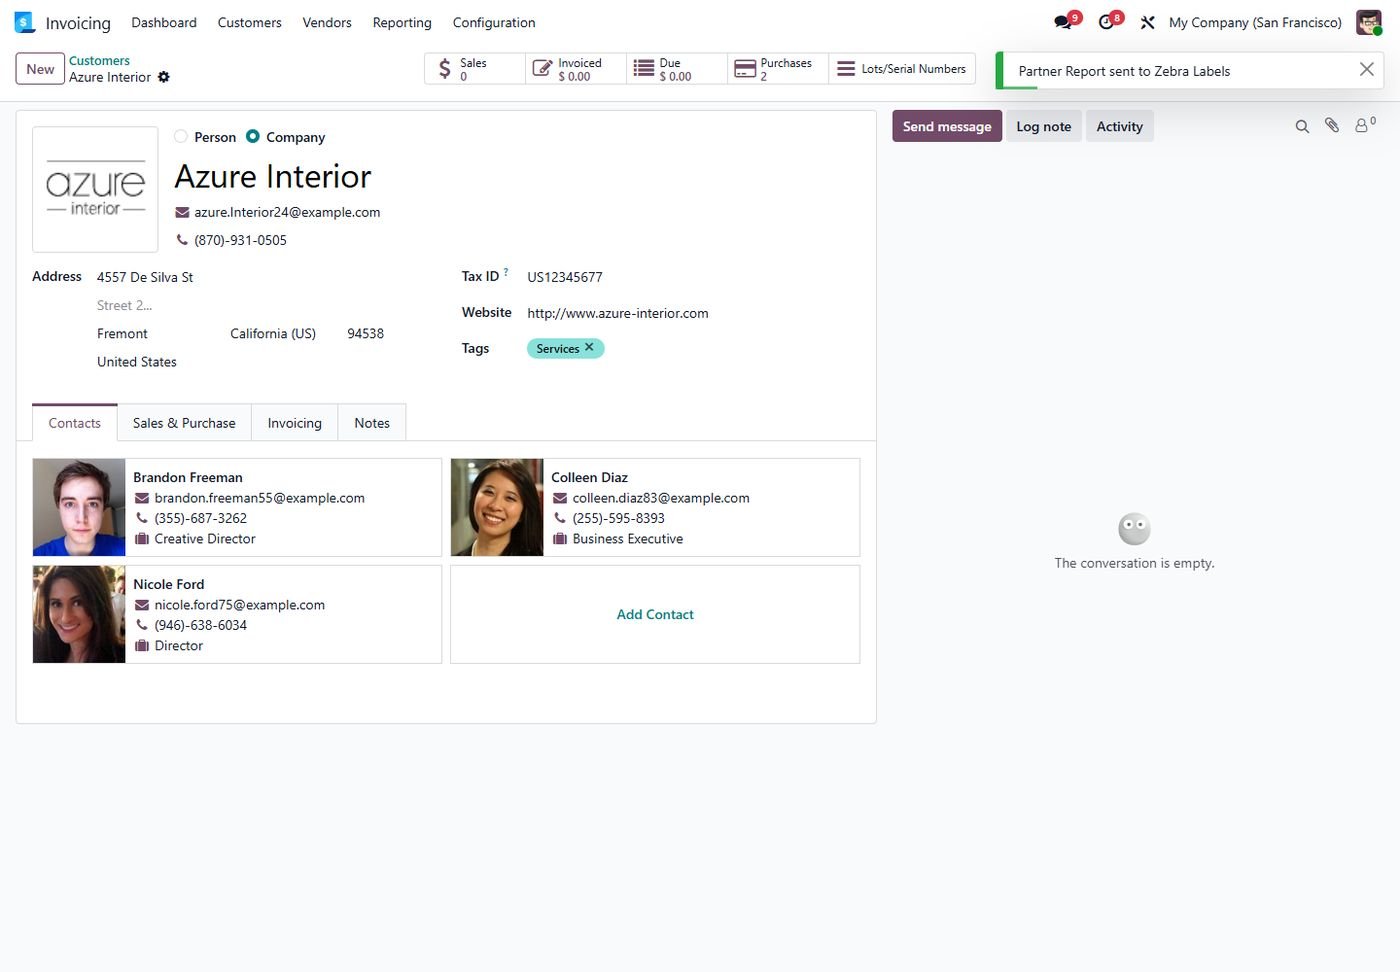The width and height of the screenshot is (1400, 972).
Task: Switch to the Notes tab
Action: [x=372, y=423]
